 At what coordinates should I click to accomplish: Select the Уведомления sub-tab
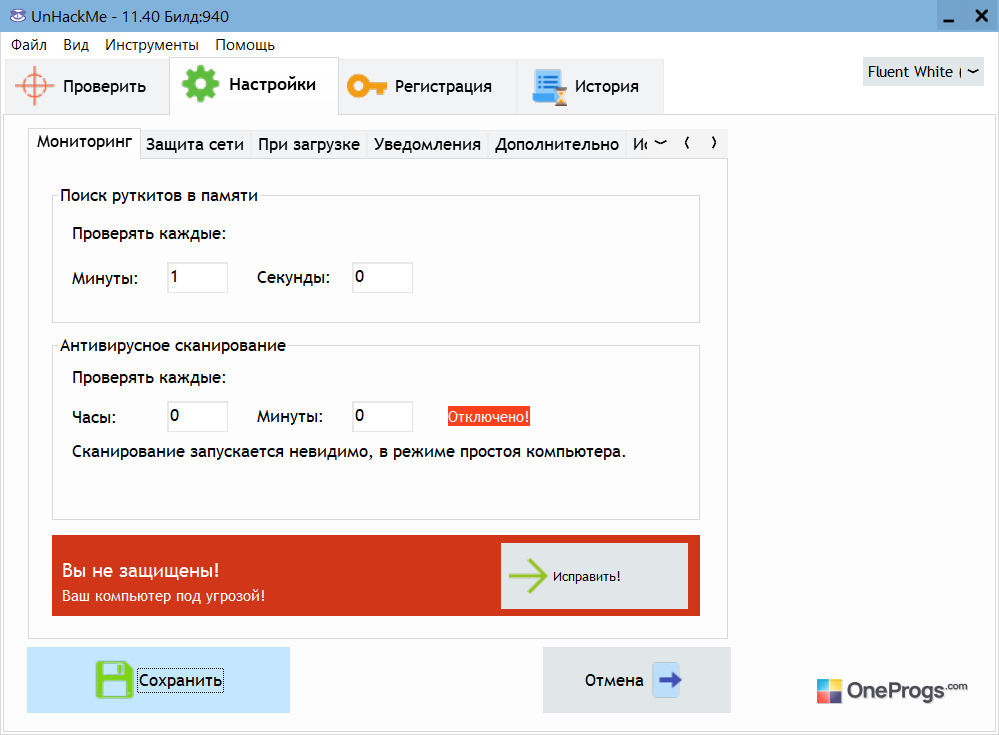point(427,145)
